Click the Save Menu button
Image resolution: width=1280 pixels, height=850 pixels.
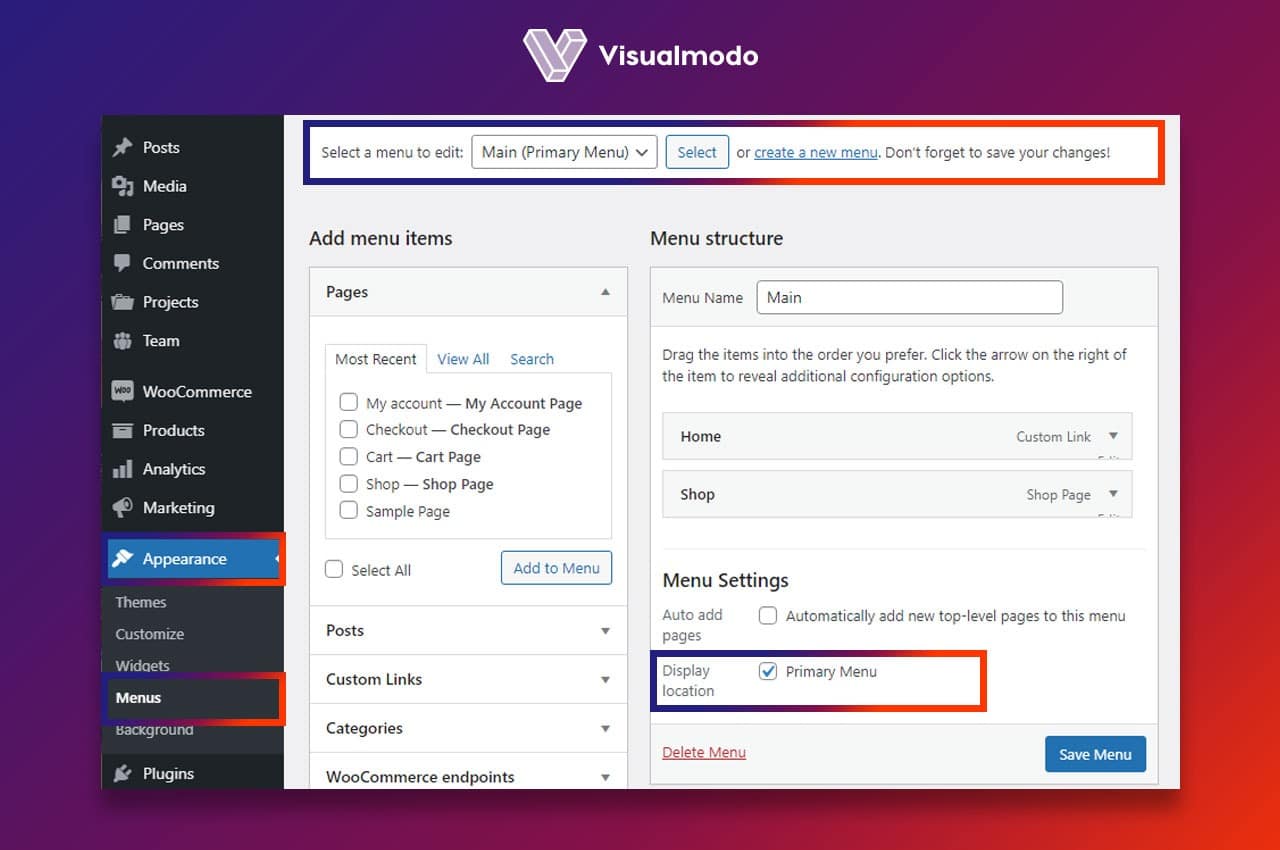point(1095,754)
